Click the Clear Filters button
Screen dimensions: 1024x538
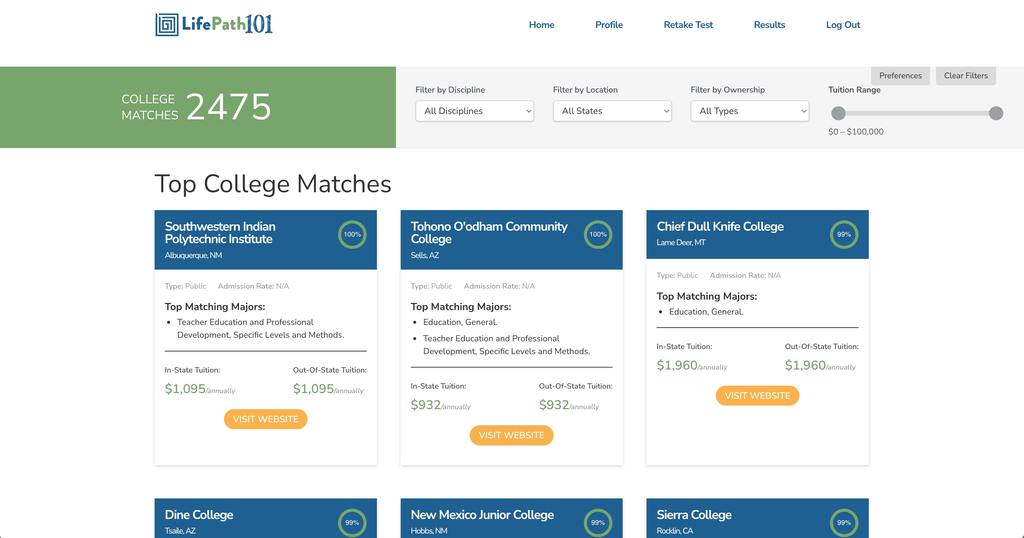pos(966,75)
